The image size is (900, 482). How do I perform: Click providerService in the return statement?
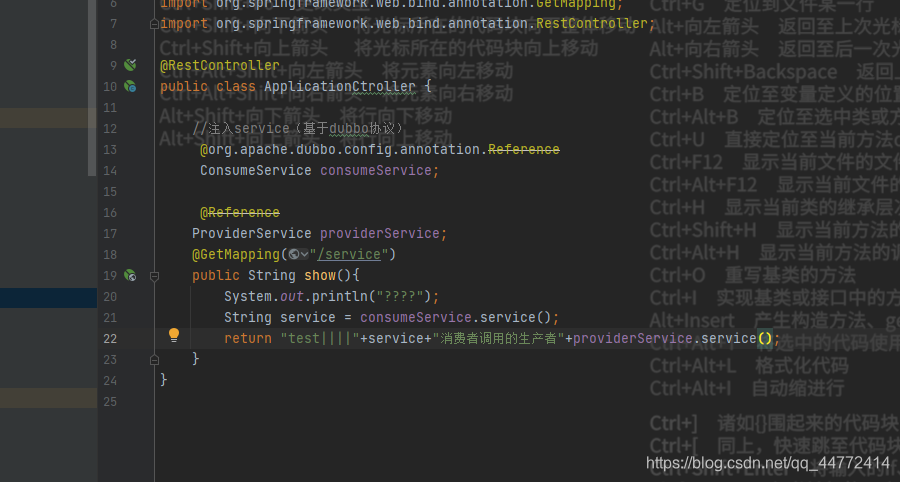(633, 339)
